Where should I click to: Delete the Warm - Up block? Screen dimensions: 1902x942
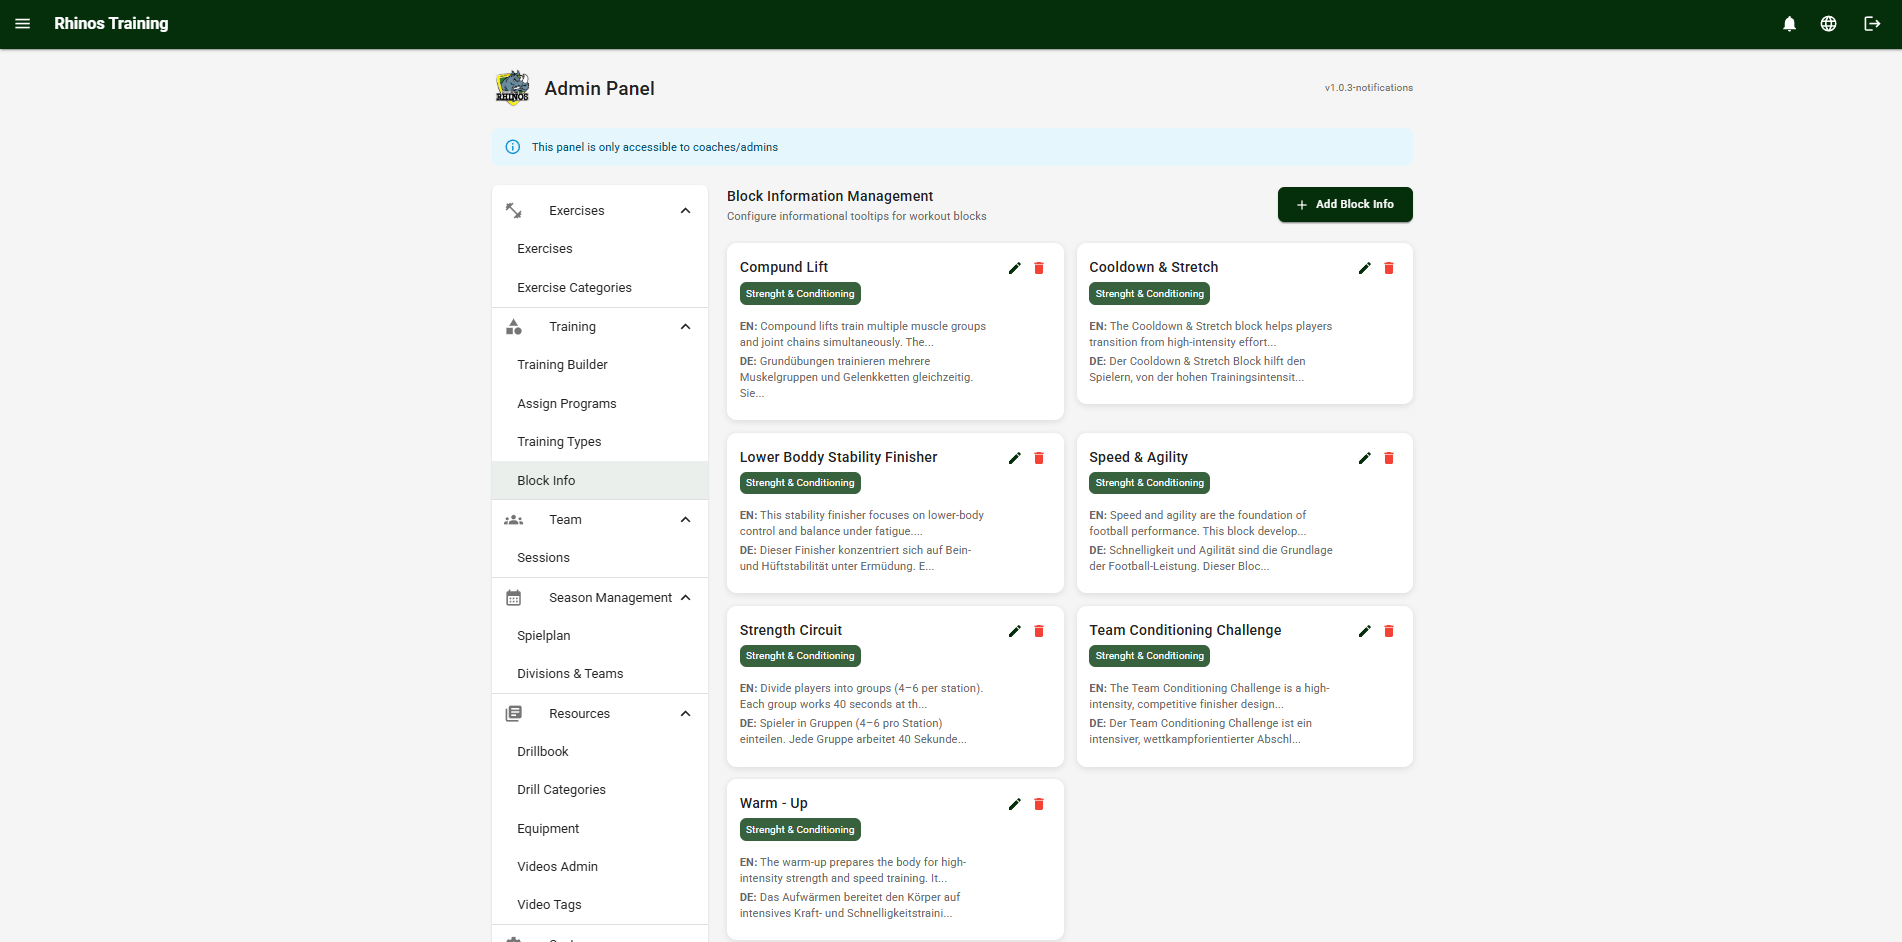(1039, 804)
